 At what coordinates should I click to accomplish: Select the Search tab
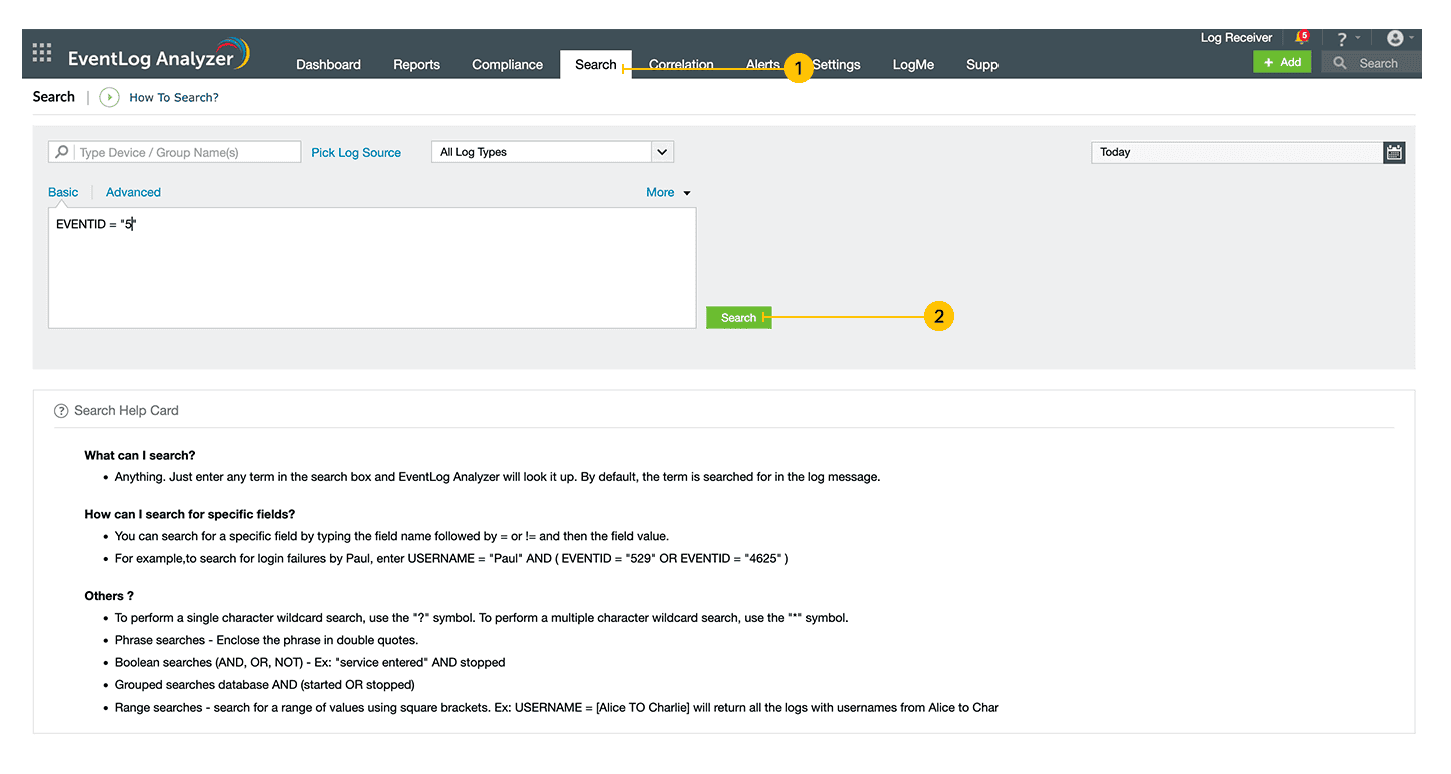[596, 64]
